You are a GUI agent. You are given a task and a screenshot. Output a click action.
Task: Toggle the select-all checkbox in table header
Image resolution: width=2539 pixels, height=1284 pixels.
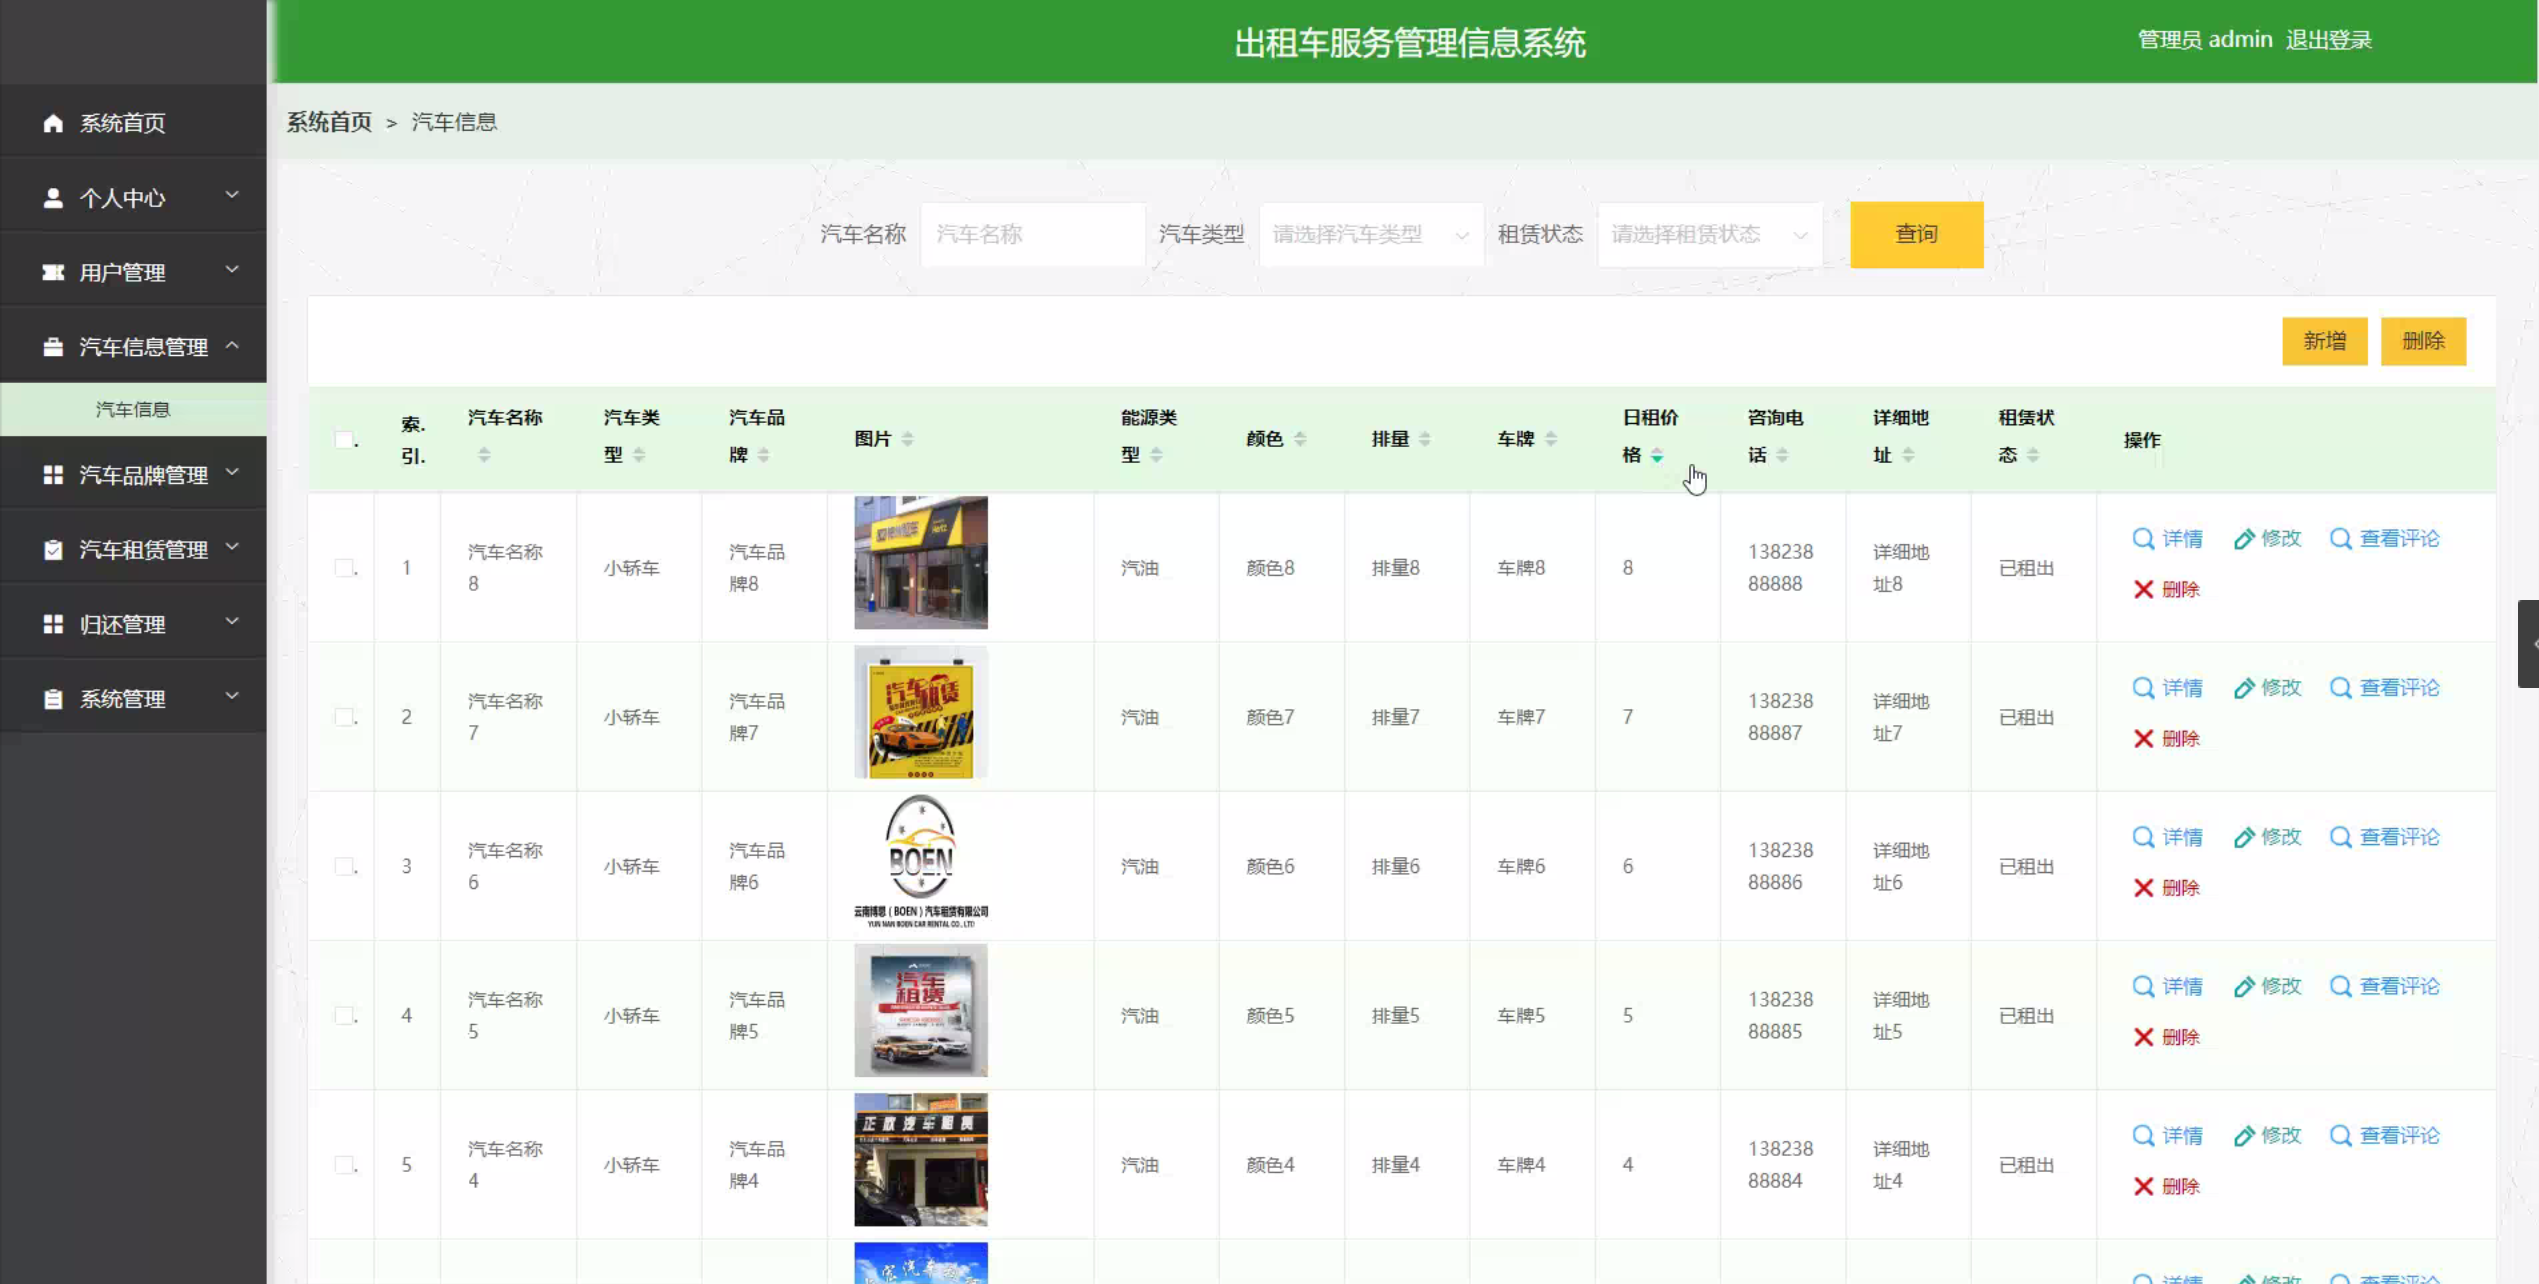[x=344, y=440]
